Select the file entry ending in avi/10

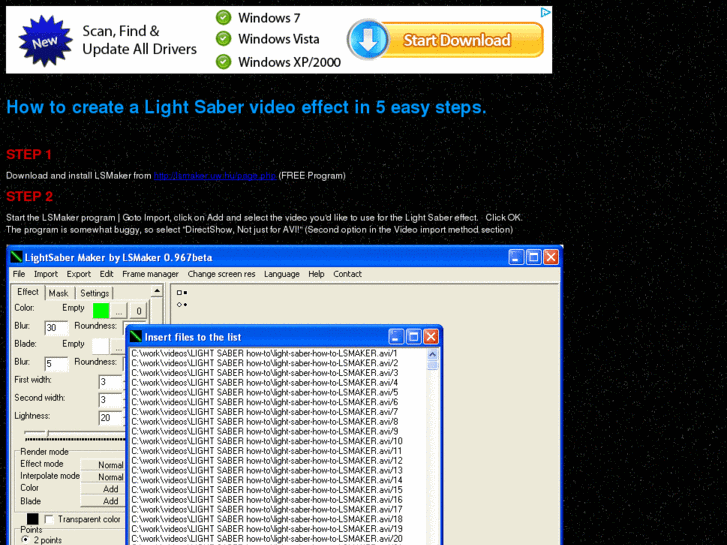[267, 441]
